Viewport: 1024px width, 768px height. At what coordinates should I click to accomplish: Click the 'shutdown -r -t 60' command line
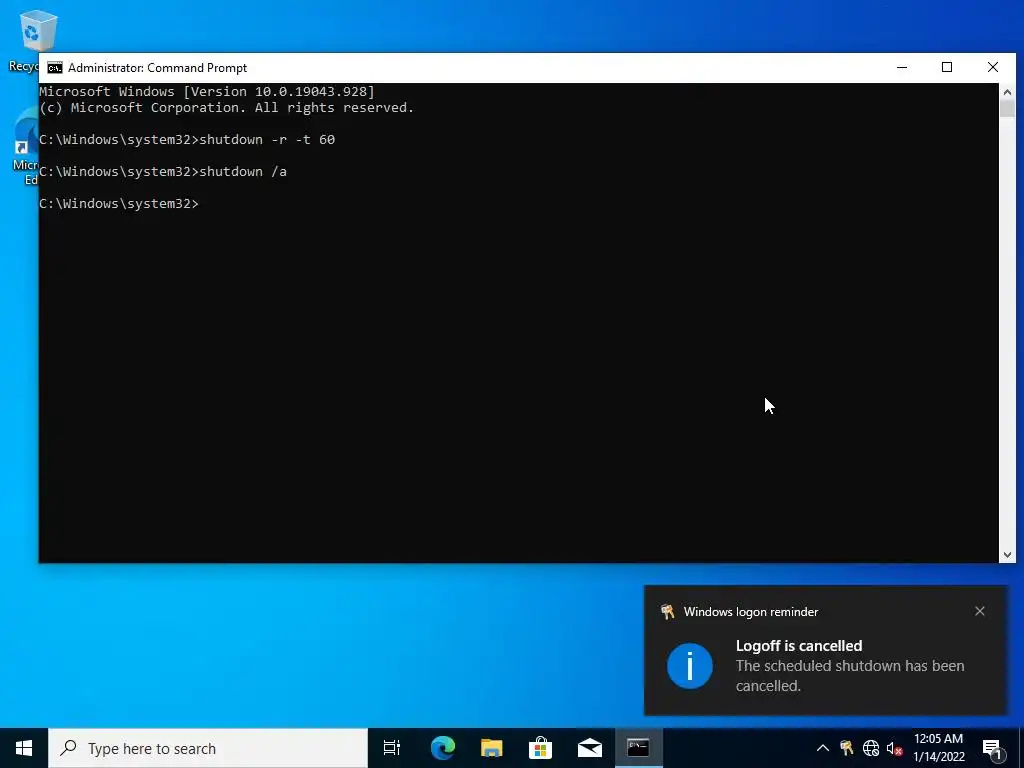coord(187,140)
